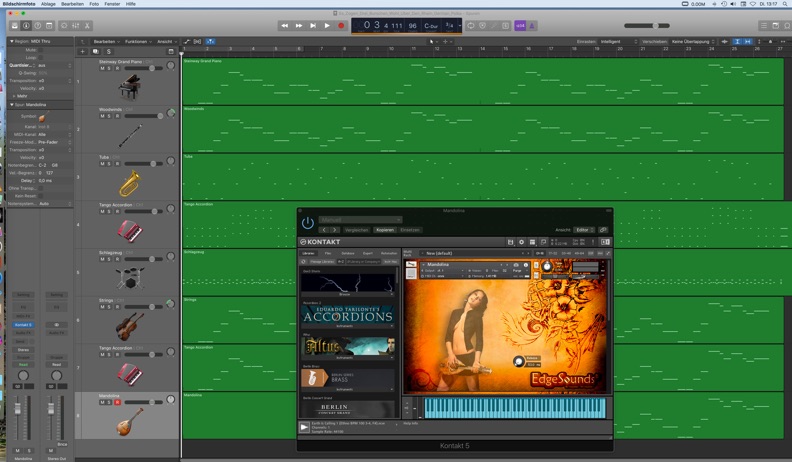Click the Woodwinds clarinet icon
The width and height of the screenshot is (792, 462).
point(130,135)
